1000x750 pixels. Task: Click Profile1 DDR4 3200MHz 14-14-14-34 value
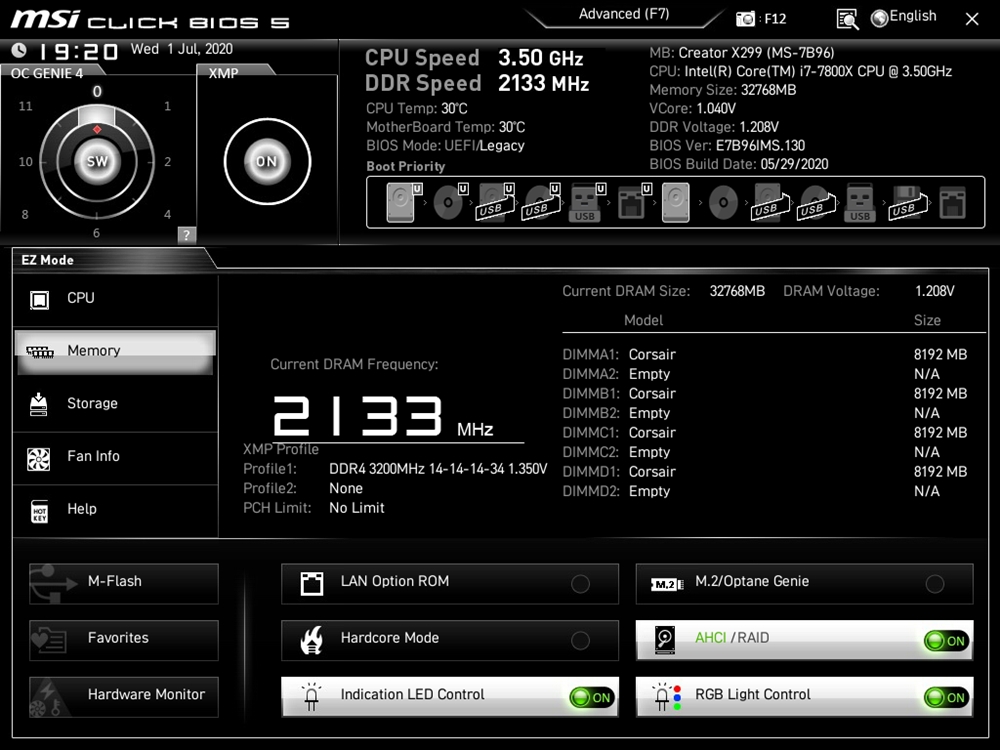pyautogui.click(x=438, y=469)
